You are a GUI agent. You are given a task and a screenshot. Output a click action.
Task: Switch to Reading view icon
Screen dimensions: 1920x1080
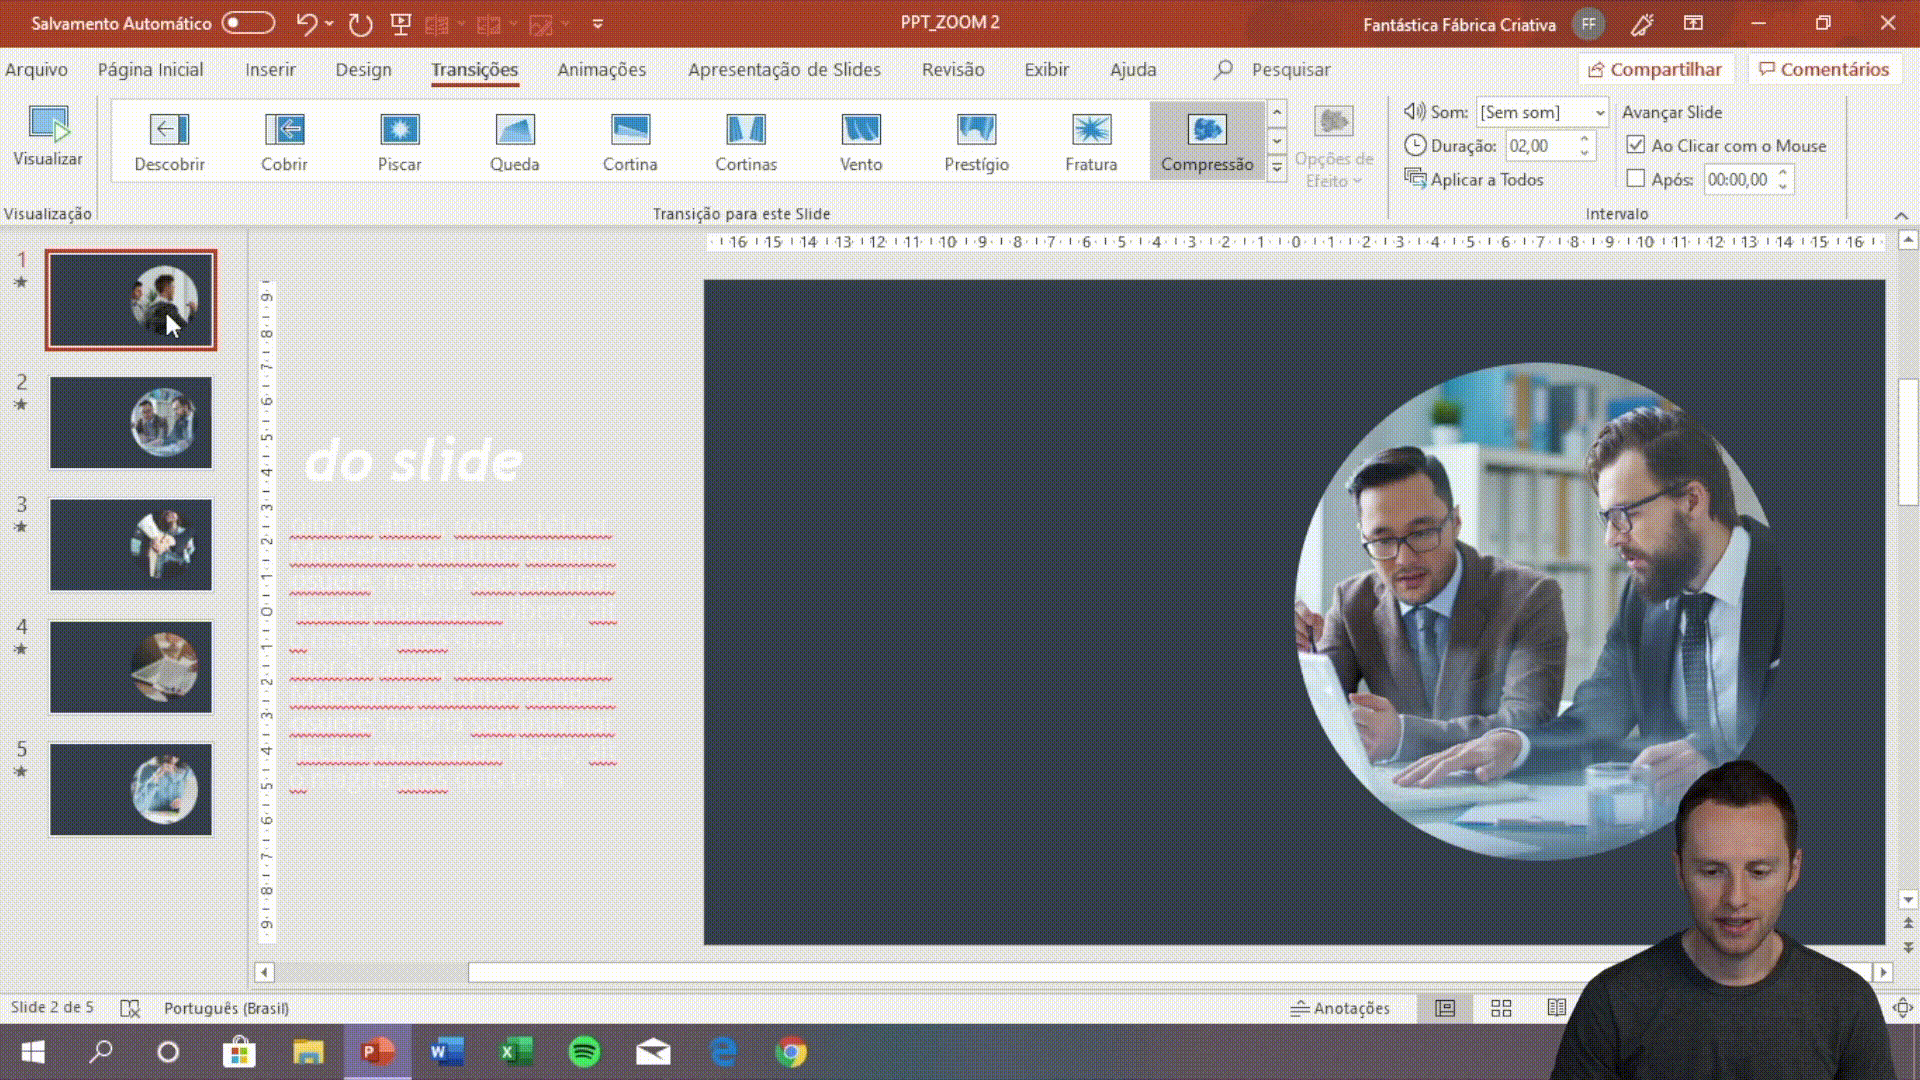(1557, 1008)
